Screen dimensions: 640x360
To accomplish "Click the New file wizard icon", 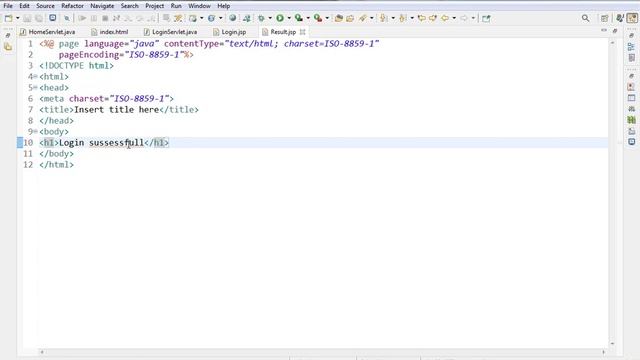I will click(x=8, y=18).
